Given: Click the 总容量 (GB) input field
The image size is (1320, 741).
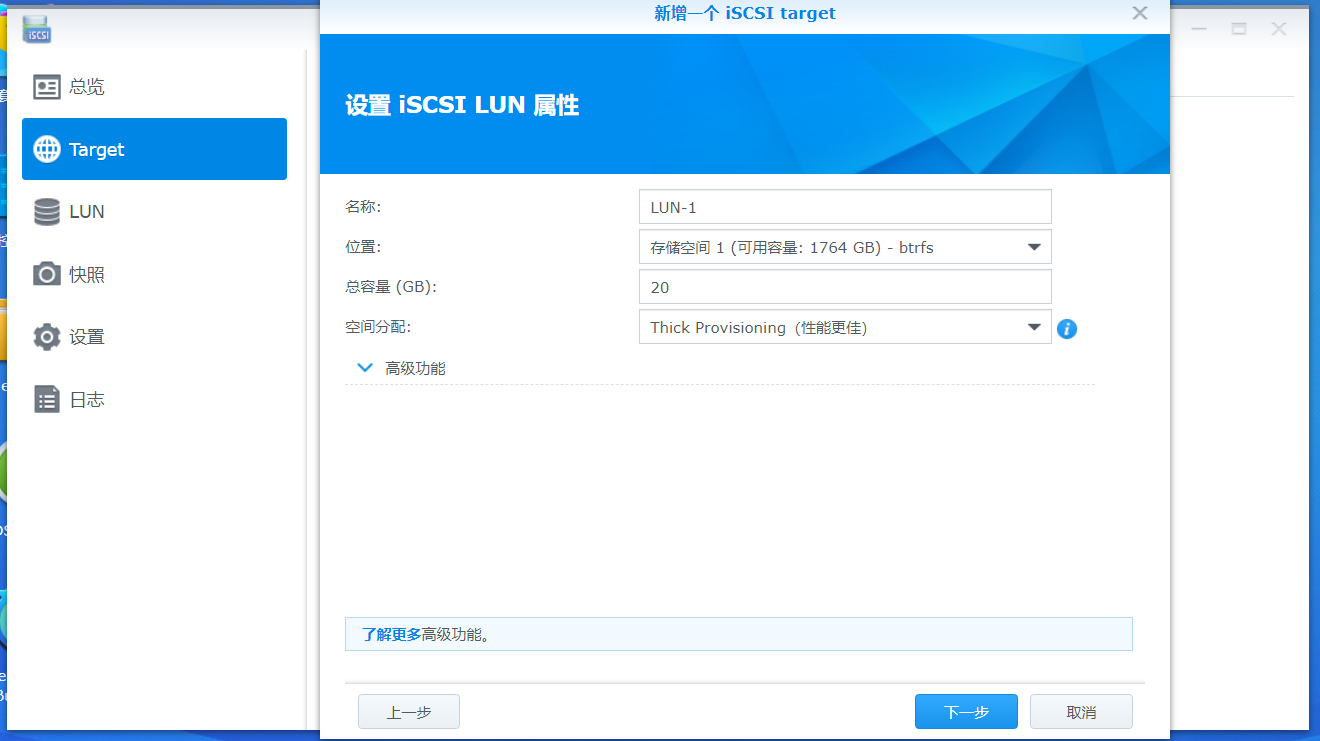Looking at the screenshot, I should pyautogui.click(x=844, y=287).
